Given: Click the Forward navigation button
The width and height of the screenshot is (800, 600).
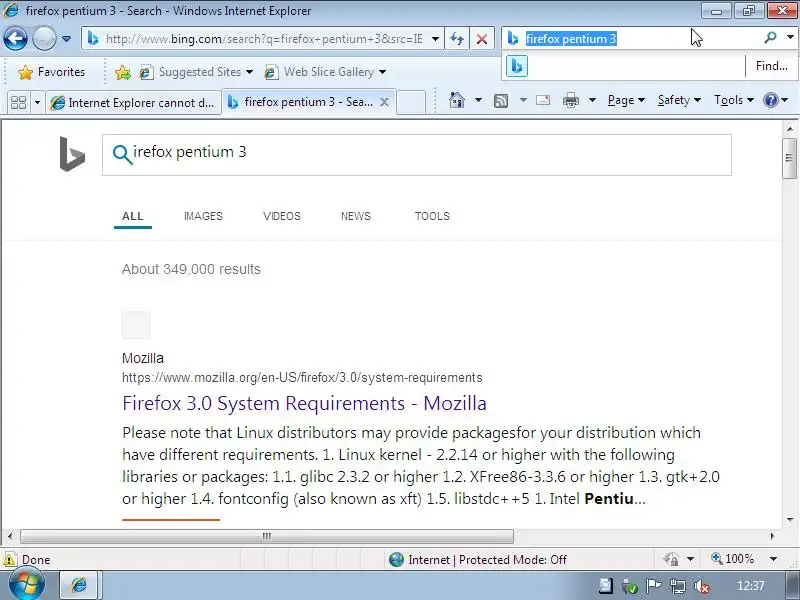Looking at the screenshot, I should (x=44, y=38).
